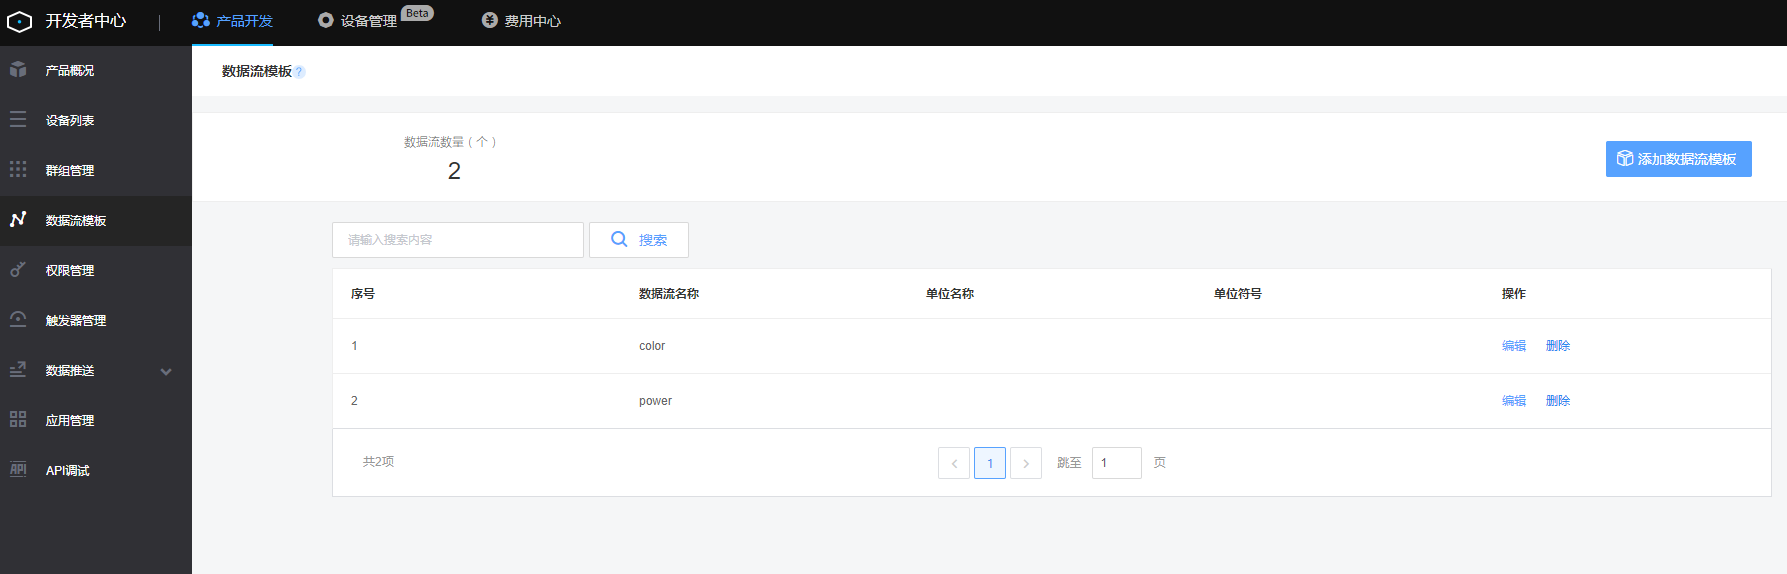Click the API调试 icon in sidebar
Image resolution: width=1787 pixels, height=574 pixels.
click(x=18, y=470)
